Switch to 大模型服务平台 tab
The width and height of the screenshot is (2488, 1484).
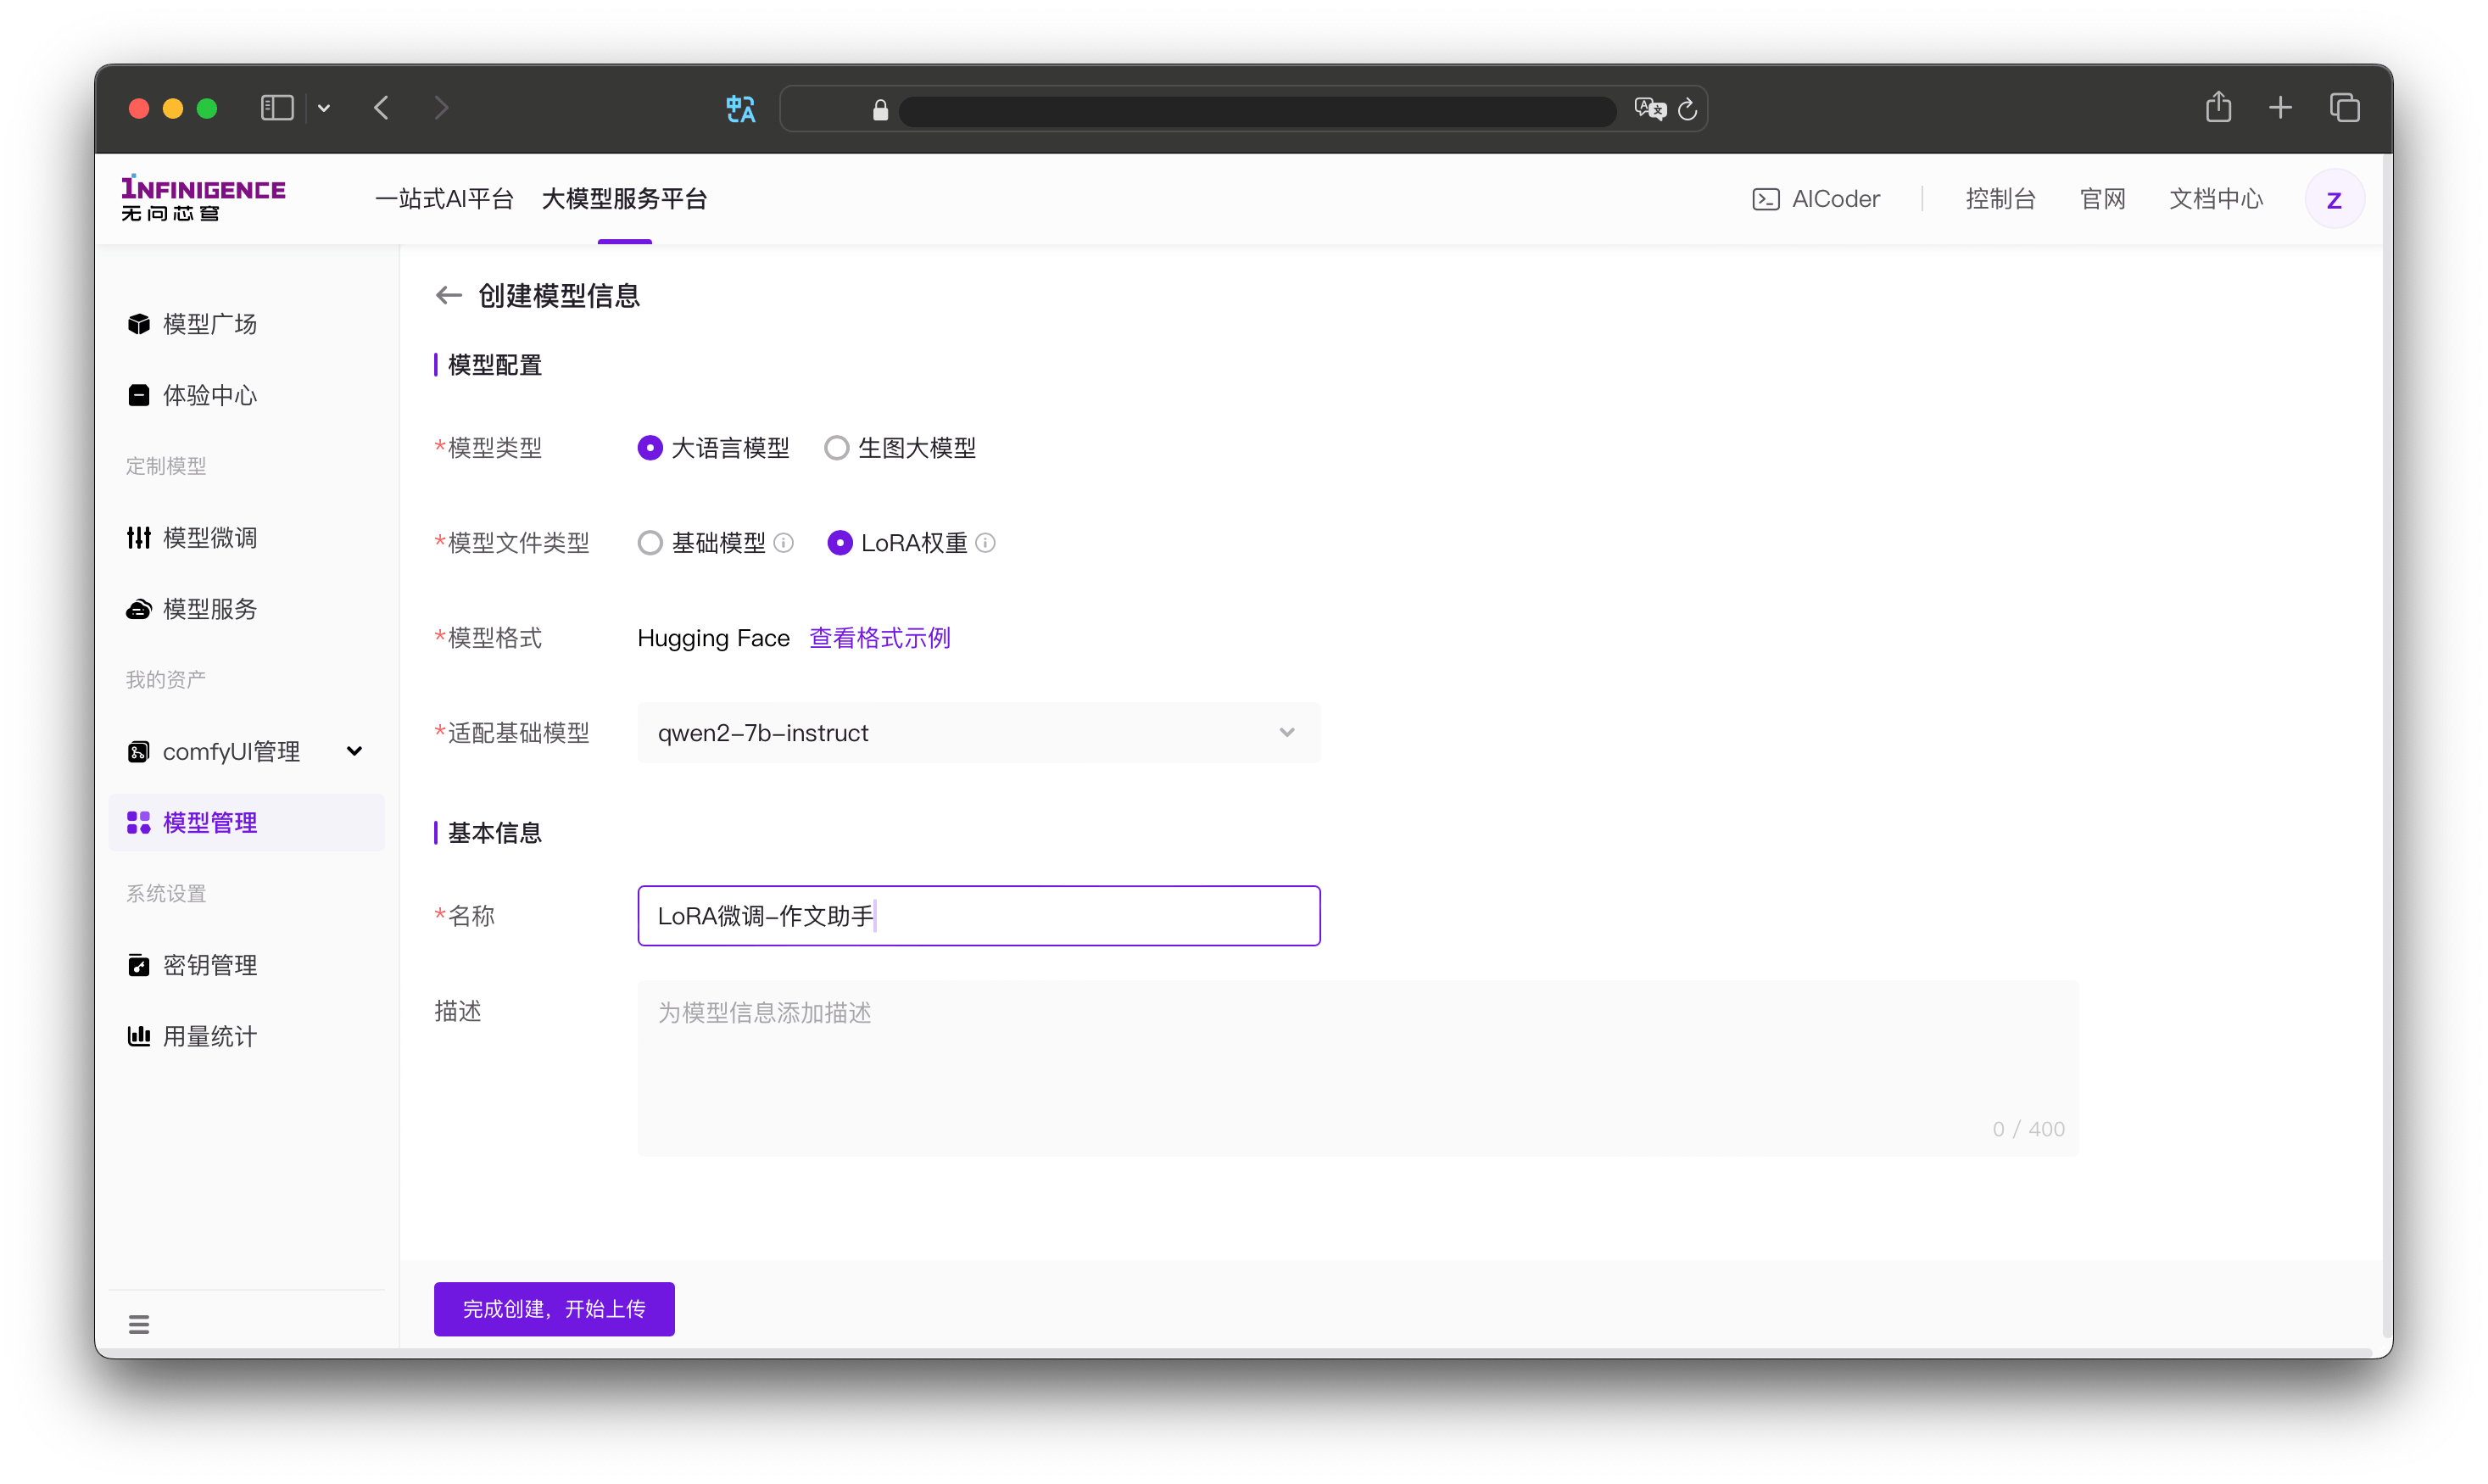(x=625, y=199)
